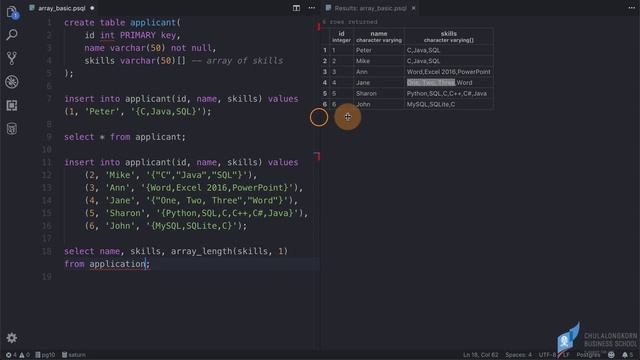640x360 pixels.
Task: Change the UTF-8 encoding in status bar
Action: pyautogui.click(x=547, y=355)
